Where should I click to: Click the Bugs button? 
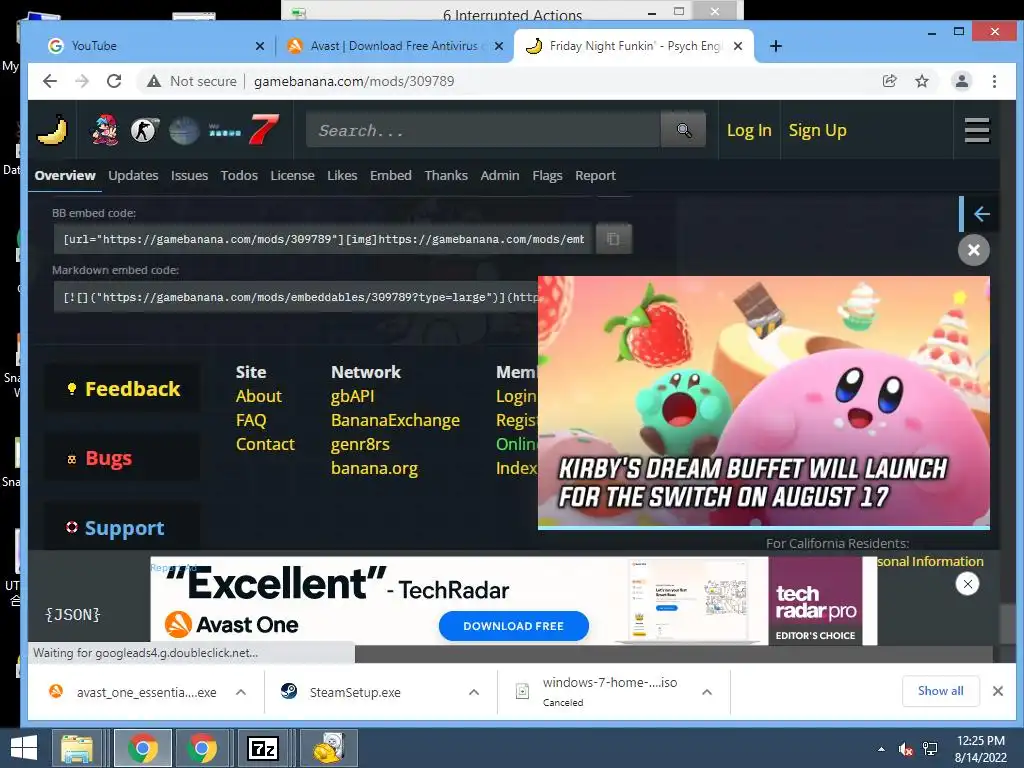pos(122,458)
